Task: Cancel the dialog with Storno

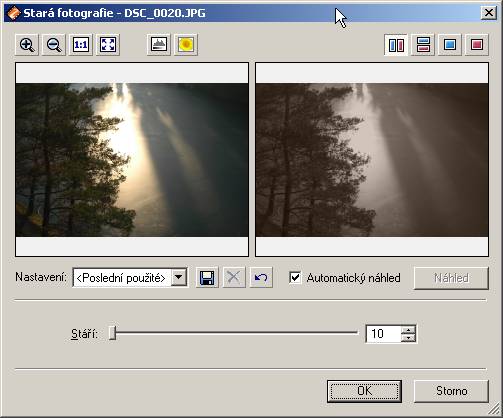Action: [x=451, y=391]
